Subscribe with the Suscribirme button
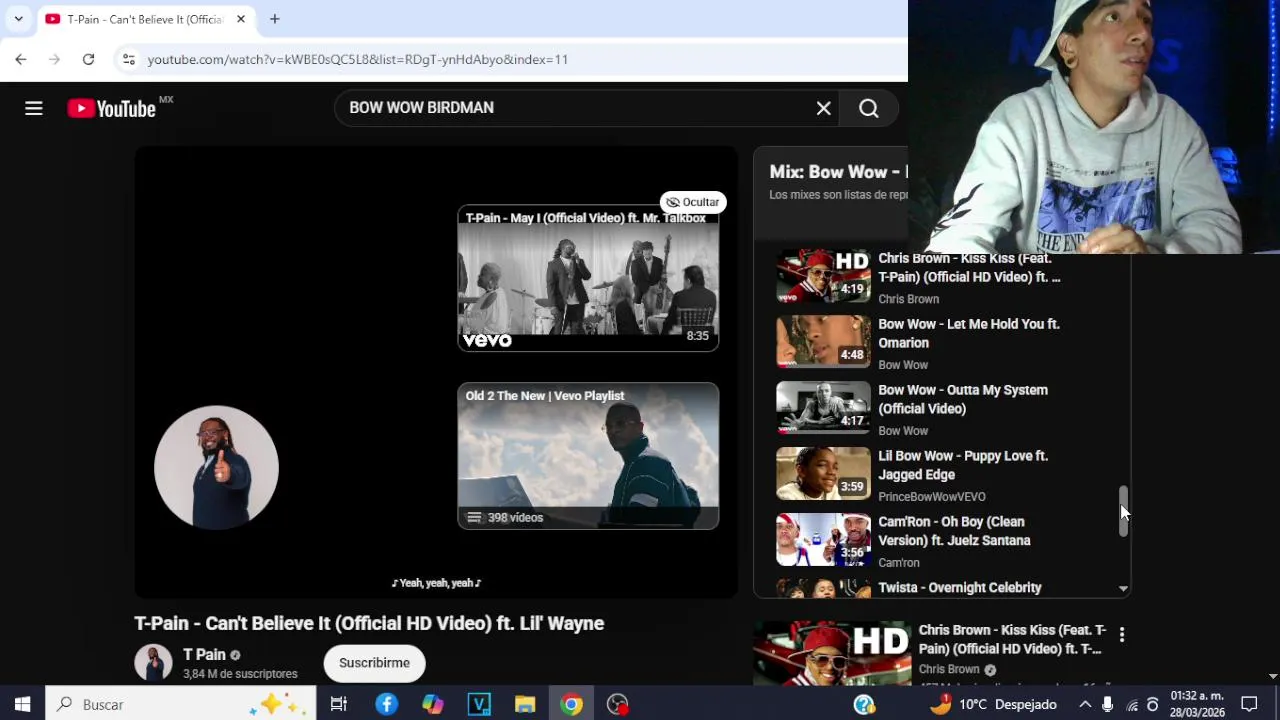The image size is (1280, 720). (374, 663)
